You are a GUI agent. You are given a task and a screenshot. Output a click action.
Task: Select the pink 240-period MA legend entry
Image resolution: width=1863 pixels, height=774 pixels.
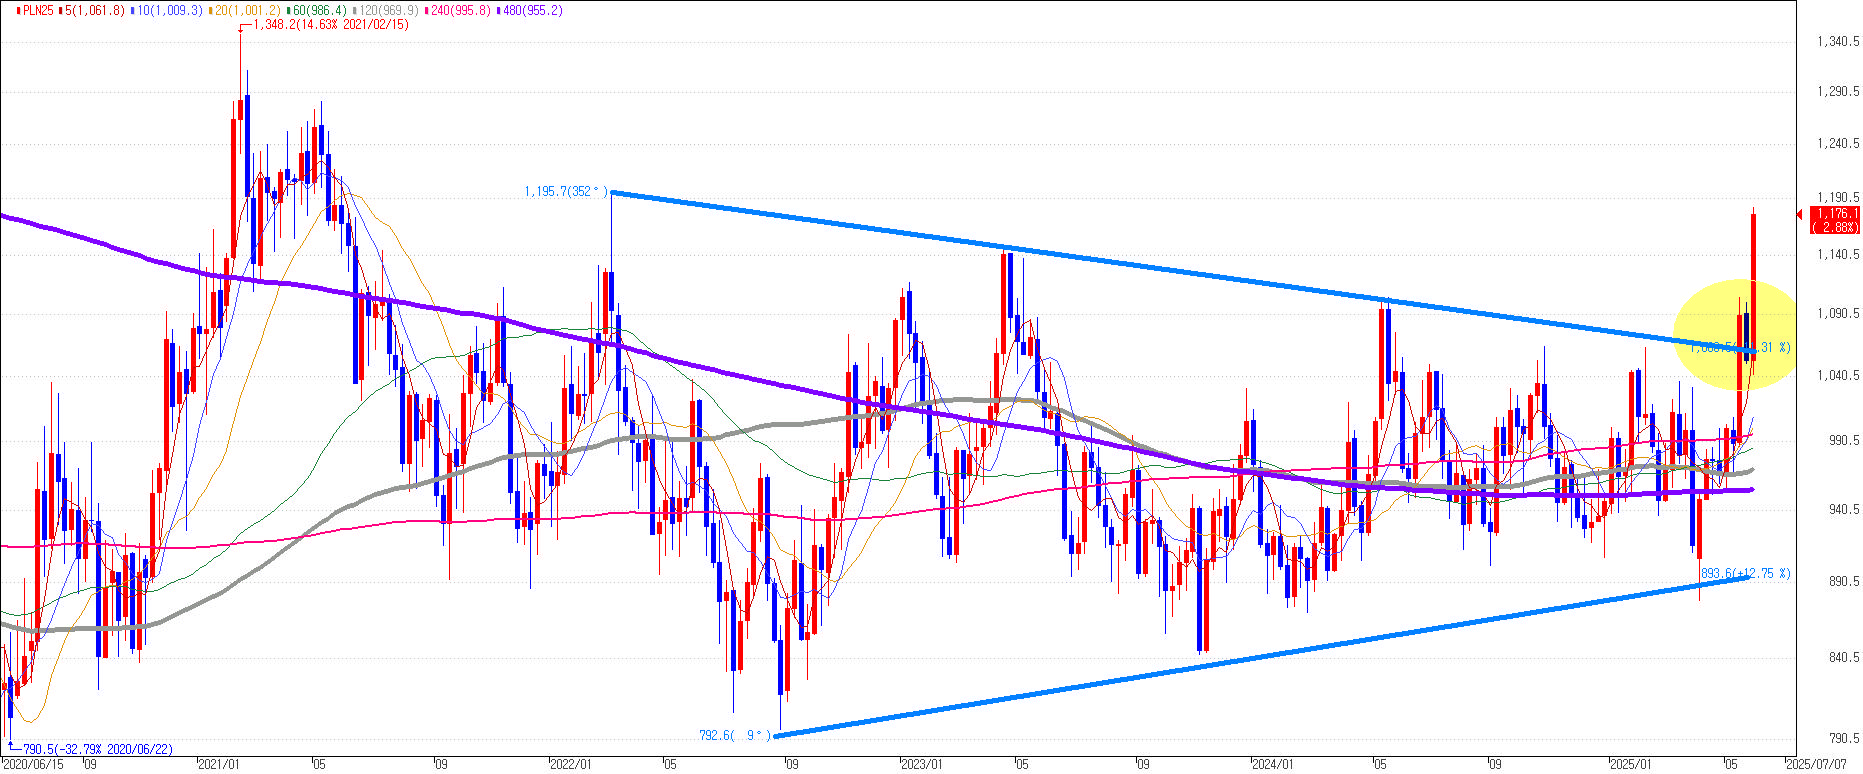pos(465,10)
